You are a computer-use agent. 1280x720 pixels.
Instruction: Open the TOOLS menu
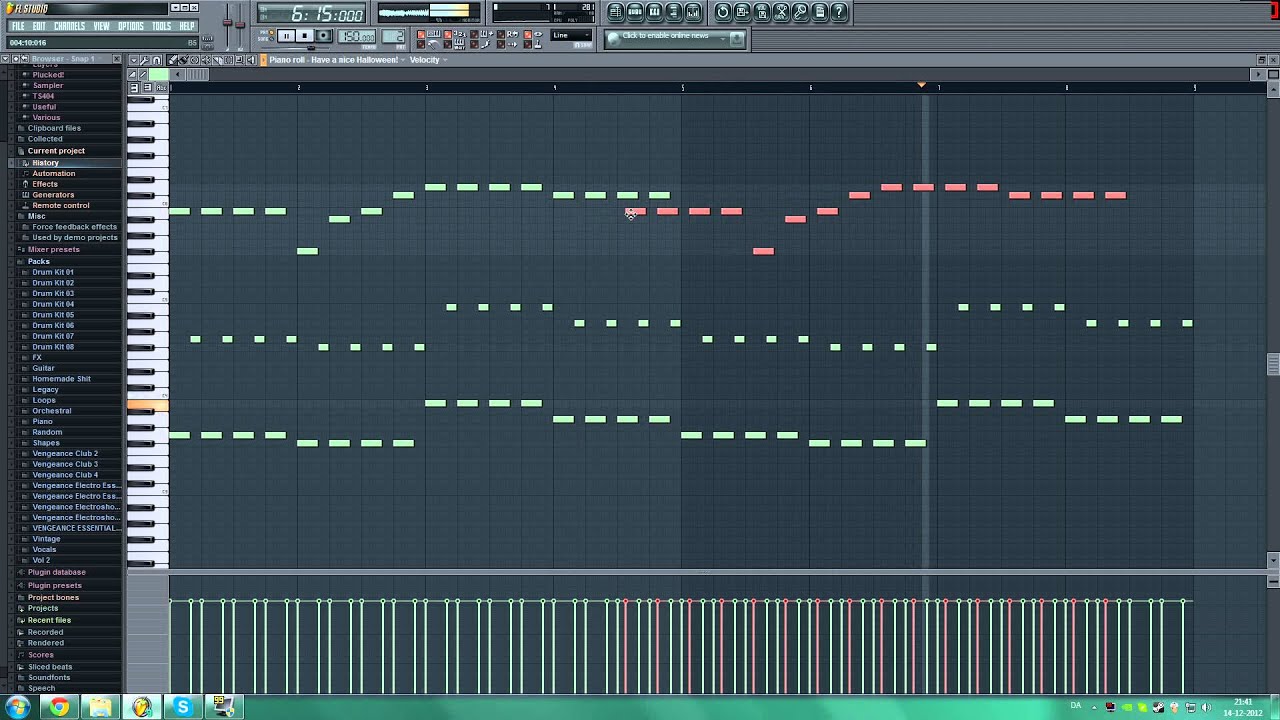[162, 26]
